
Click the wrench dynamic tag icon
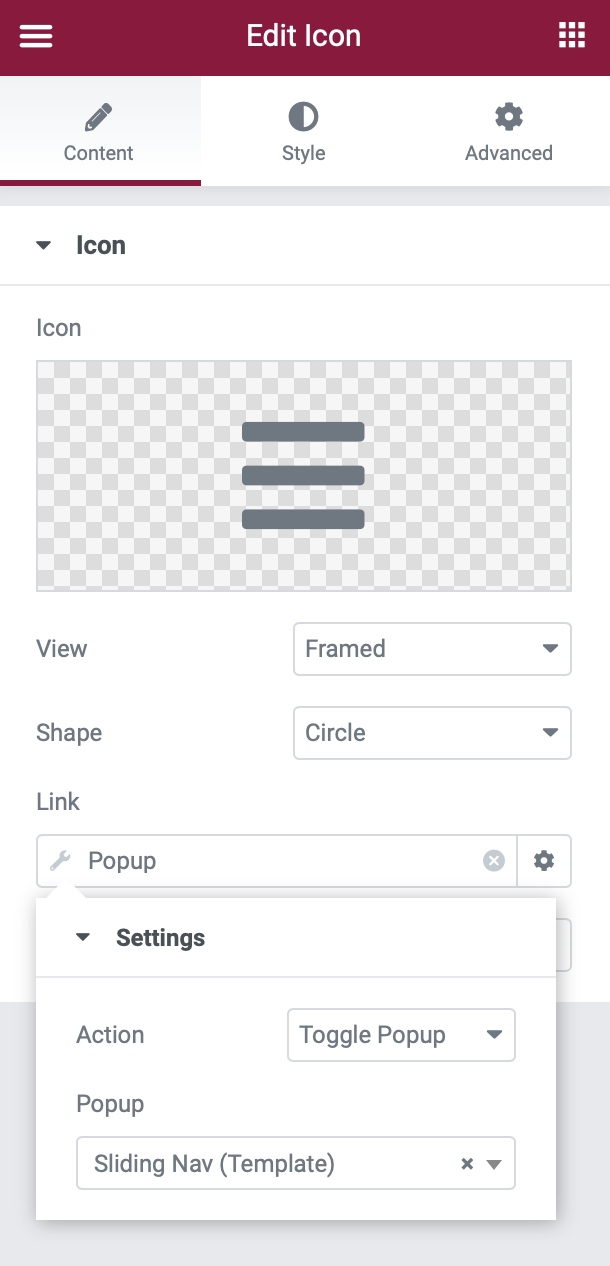tap(60, 861)
